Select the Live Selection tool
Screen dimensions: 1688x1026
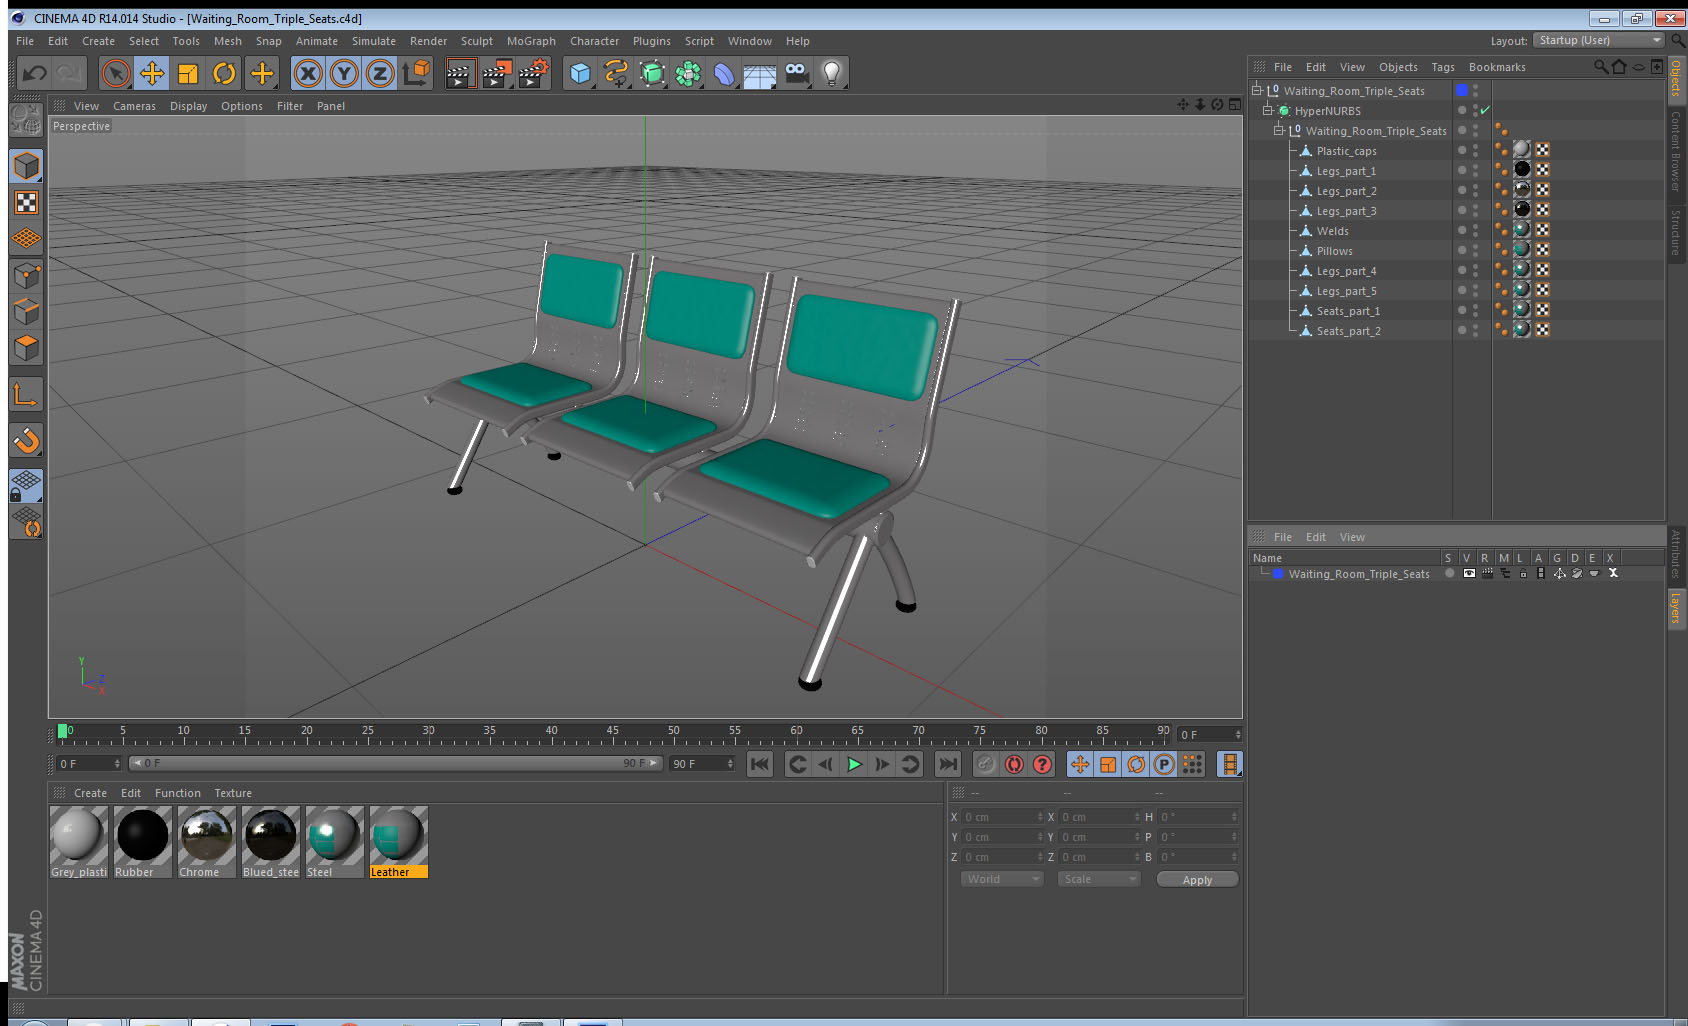[x=116, y=73]
